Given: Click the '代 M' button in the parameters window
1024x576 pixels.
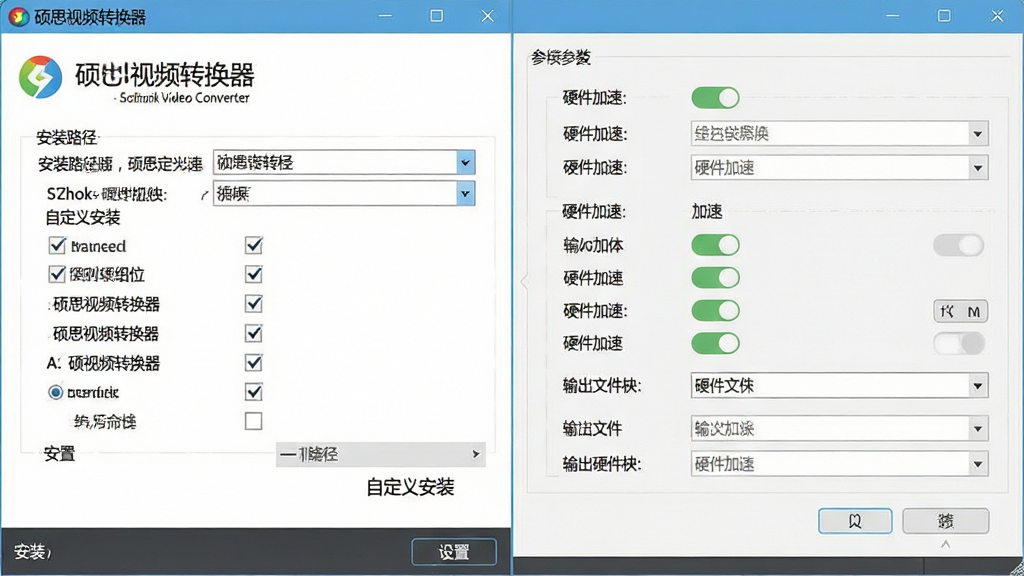Looking at the screenshot, I should tap(960, 312).
